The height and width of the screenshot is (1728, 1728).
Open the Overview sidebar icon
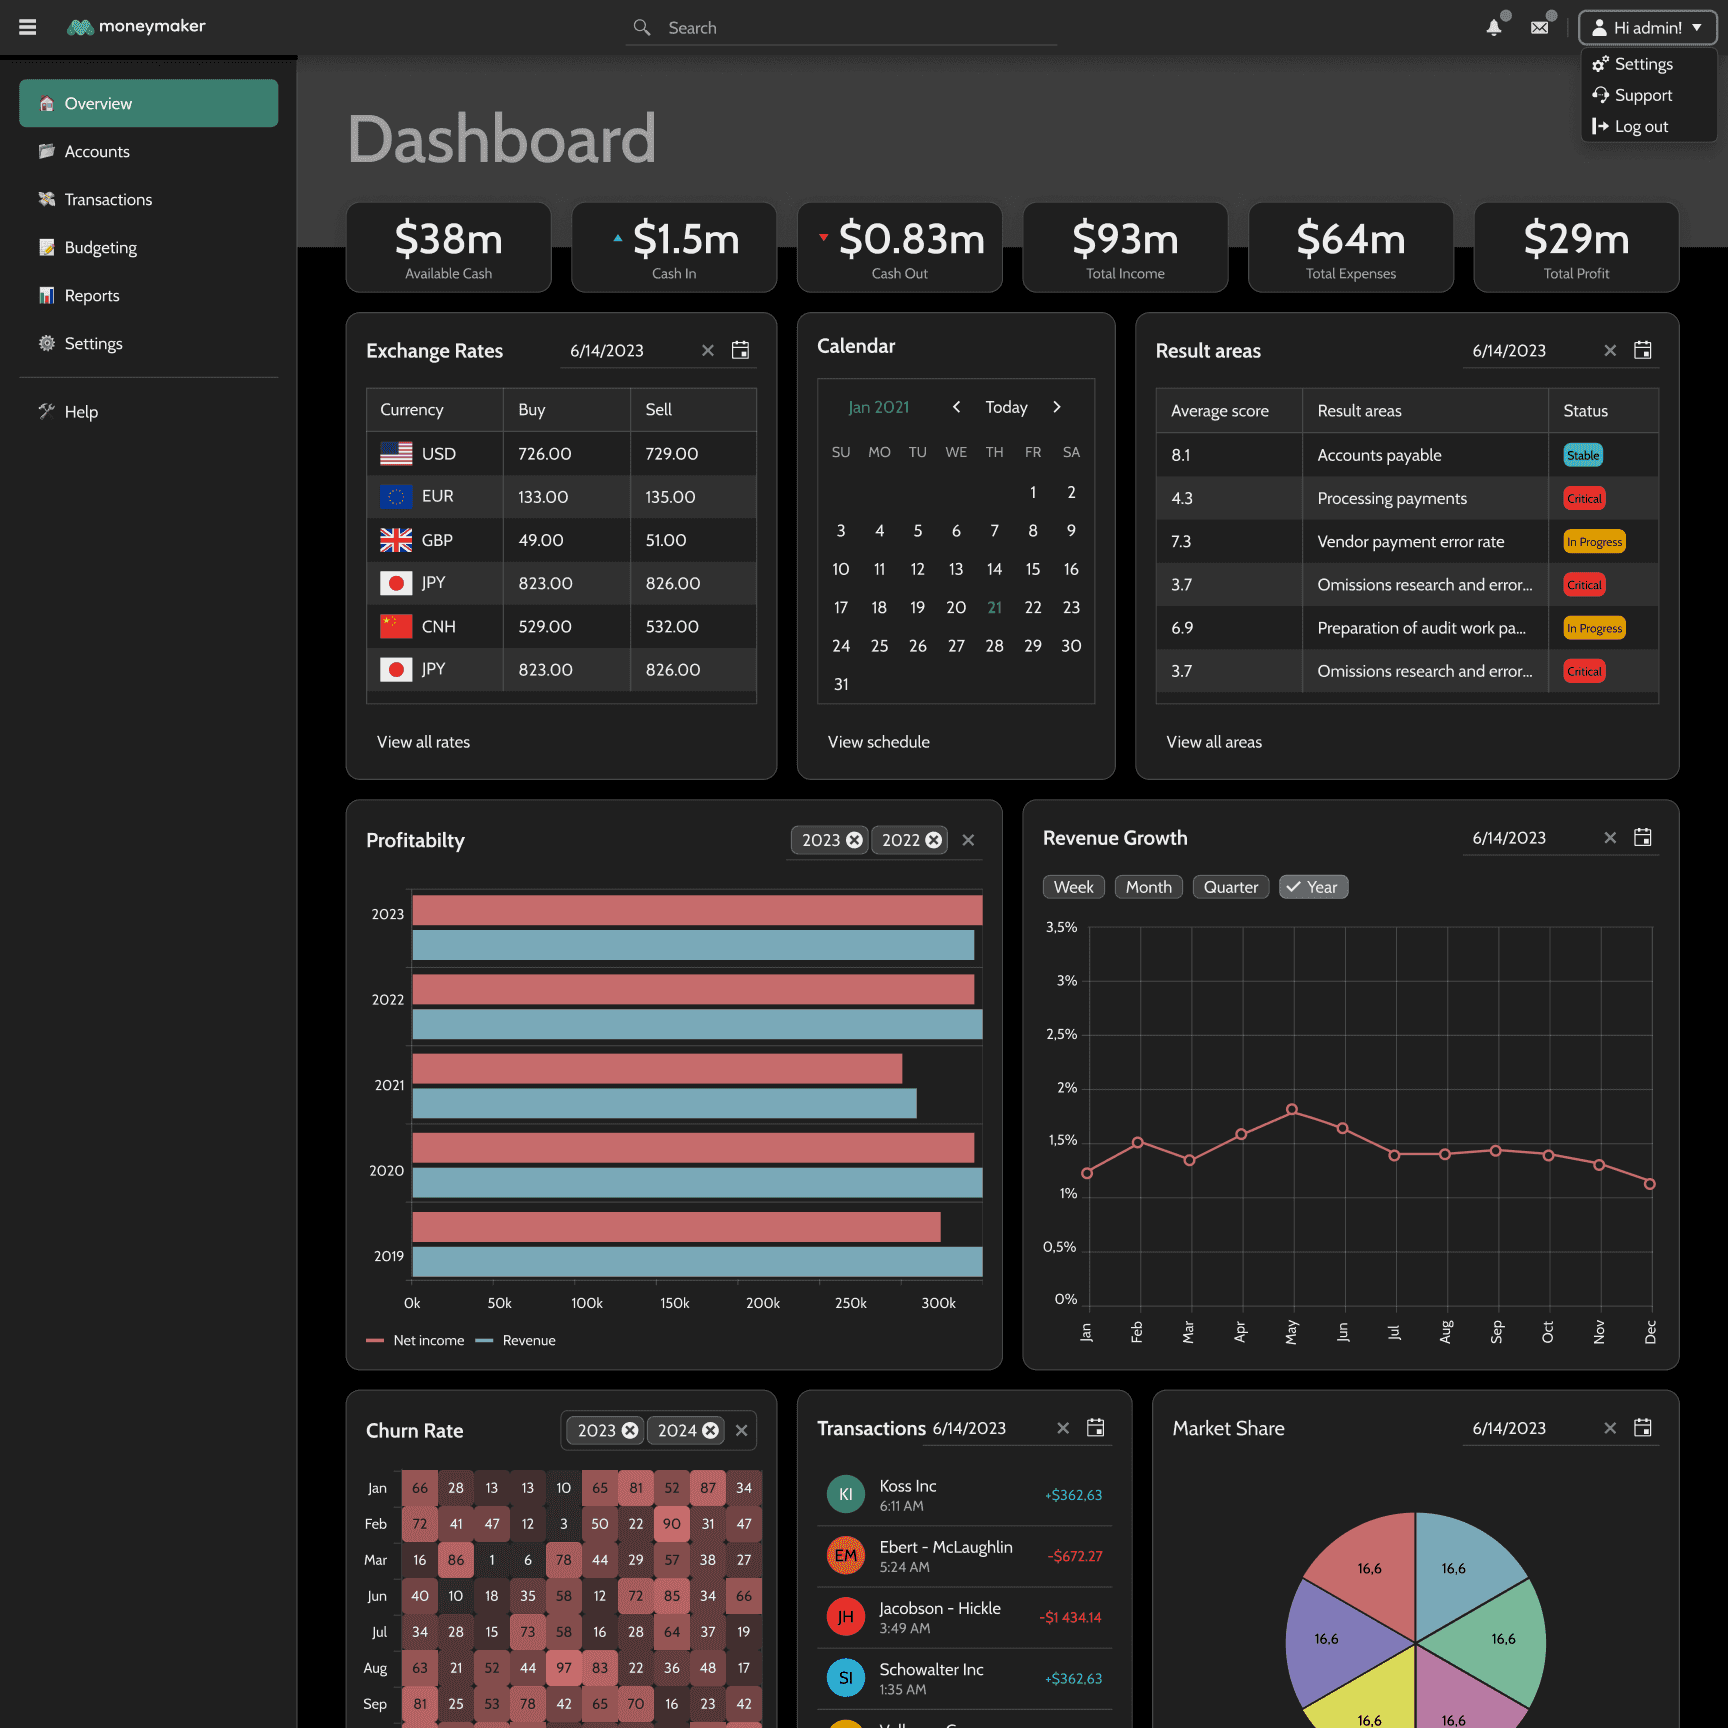point(47,103)
